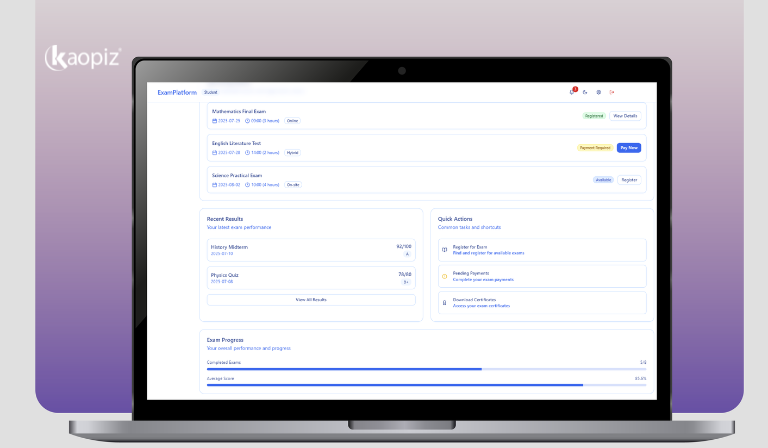Click the calendar icon on Mathematics Final Exam row
The image size is (768, 448).
click(214, 121)
